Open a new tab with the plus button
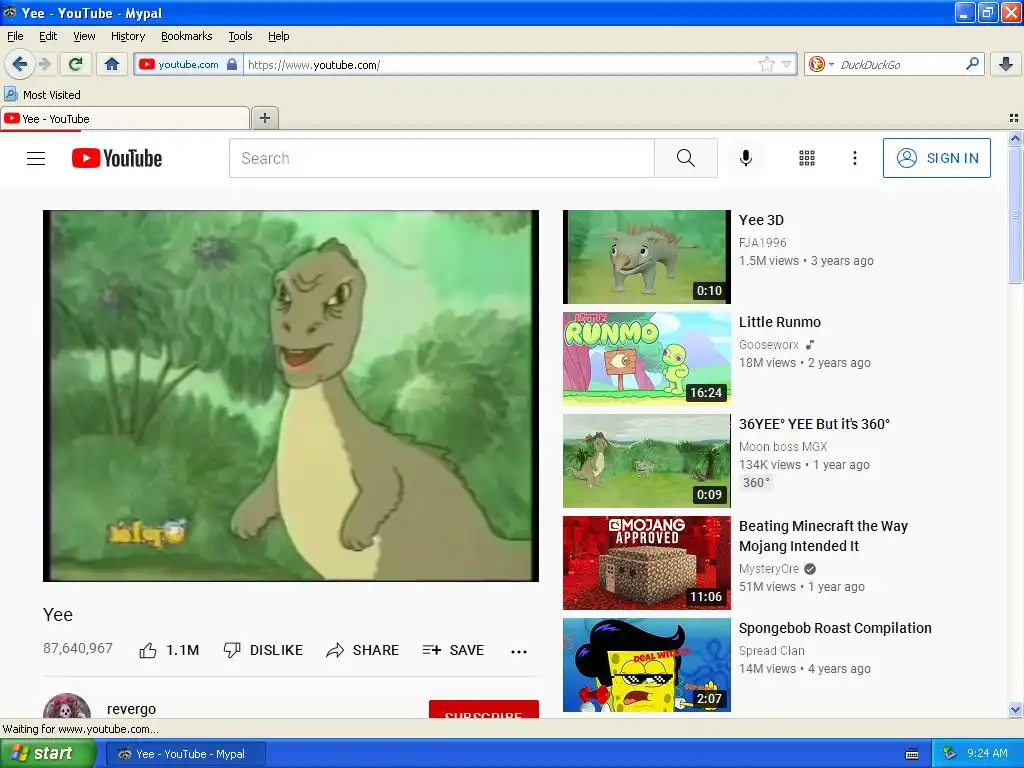The width and height of the screenshot is (1024, 768). tap(264, 118)
